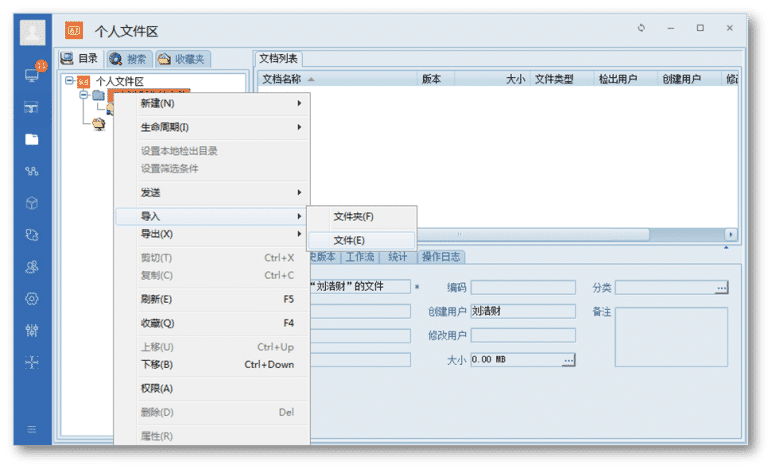Click the document list horizontal scrollbar
Screen dimensions: 772x469
pos(533,234)
